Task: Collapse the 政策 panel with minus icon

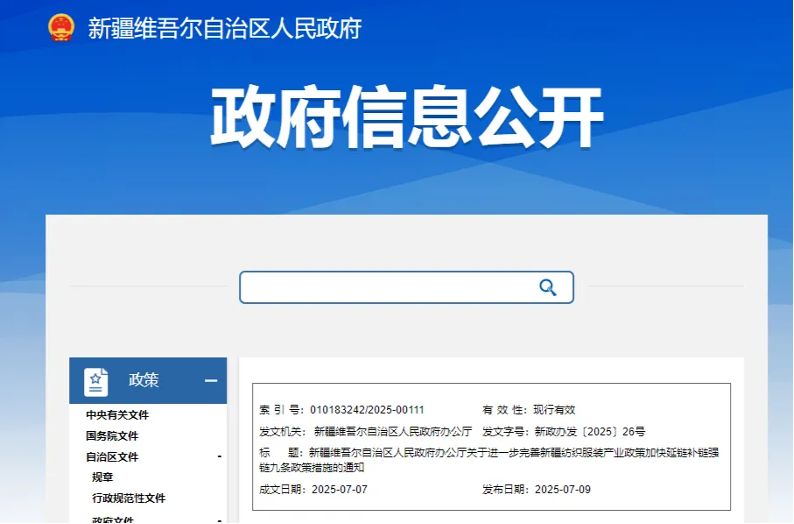Action: 211,381
